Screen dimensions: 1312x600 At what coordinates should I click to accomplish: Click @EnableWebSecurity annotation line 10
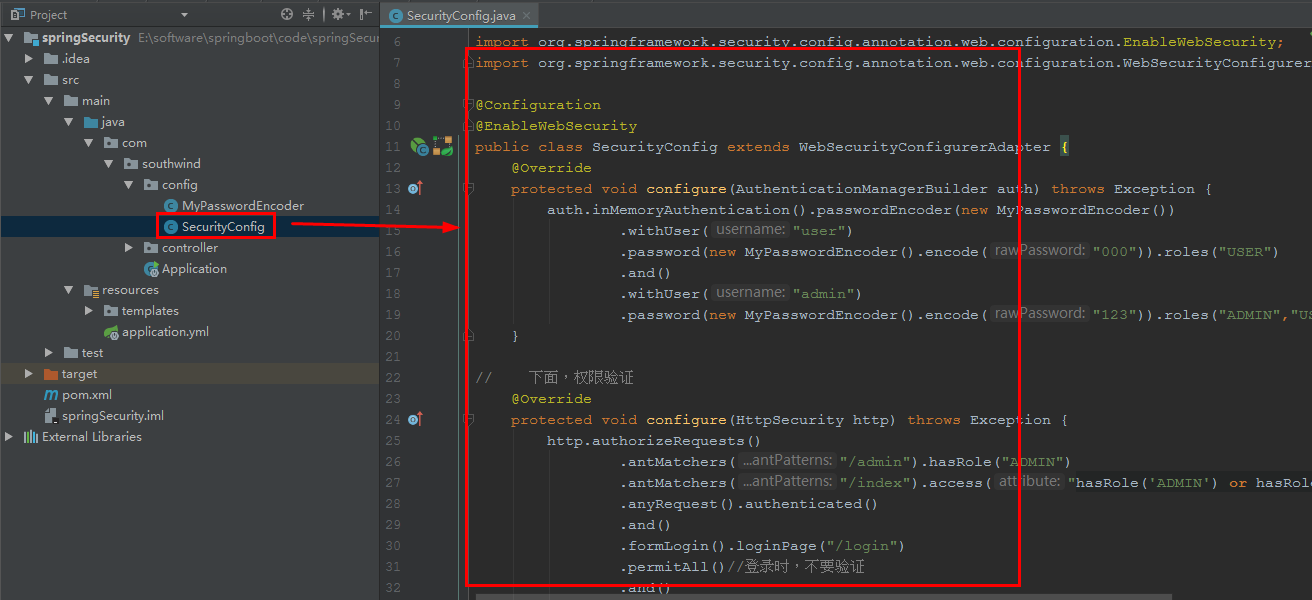coord(556,126)
